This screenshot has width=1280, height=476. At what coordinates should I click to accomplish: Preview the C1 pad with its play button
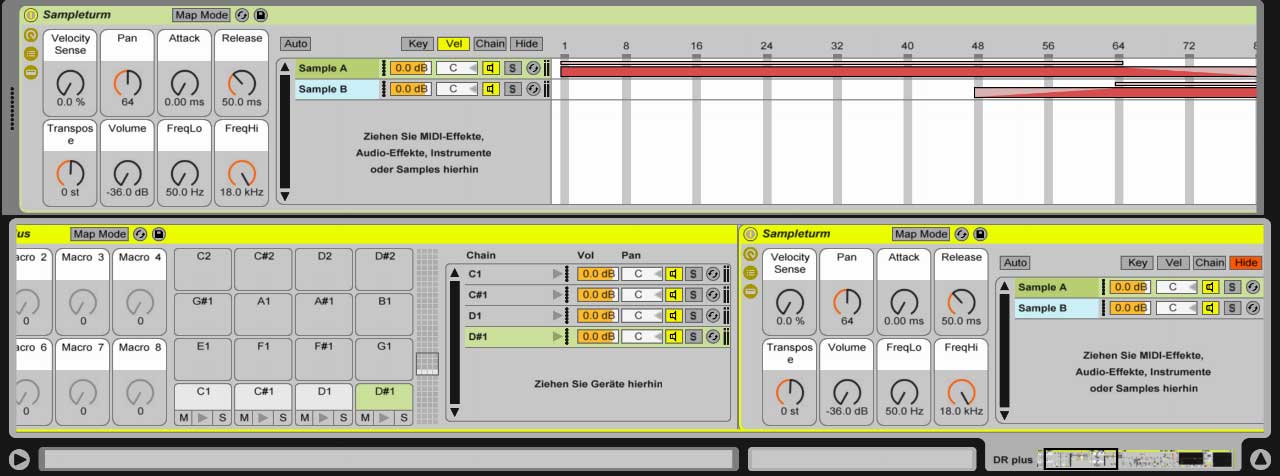click(203, 418)
